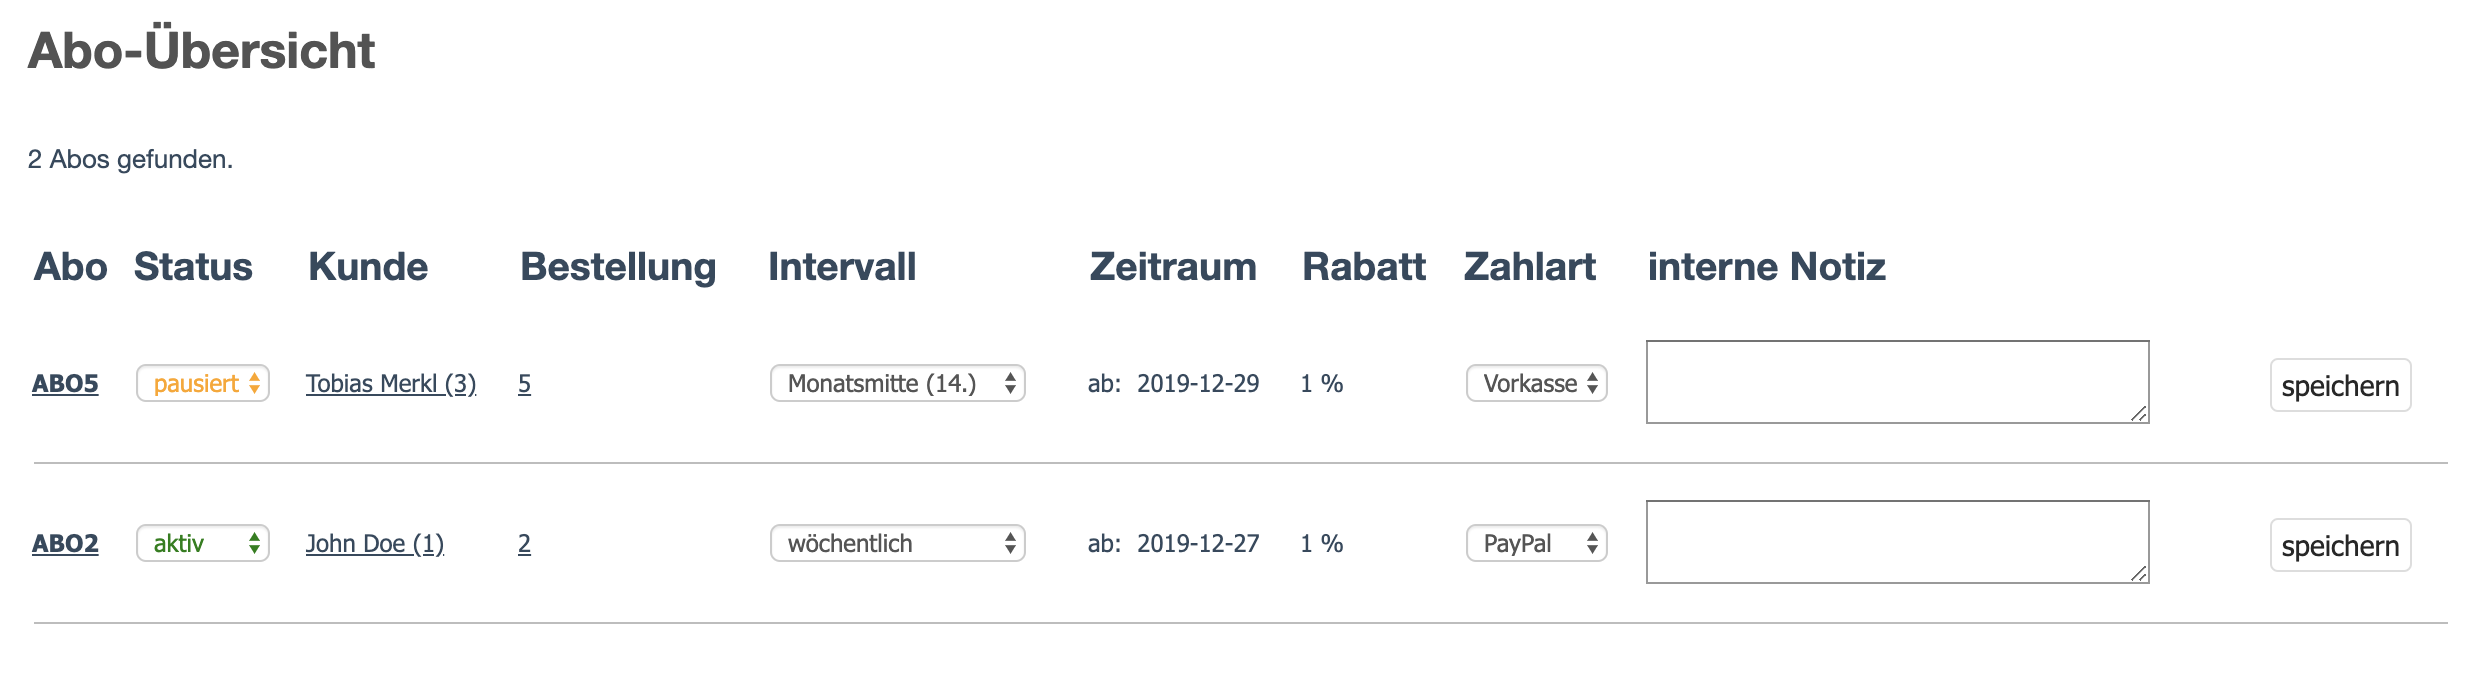Open the ABO2 subscription link
The width and height of the screenshot is (2476, 684).
click(x=65, y=544)
